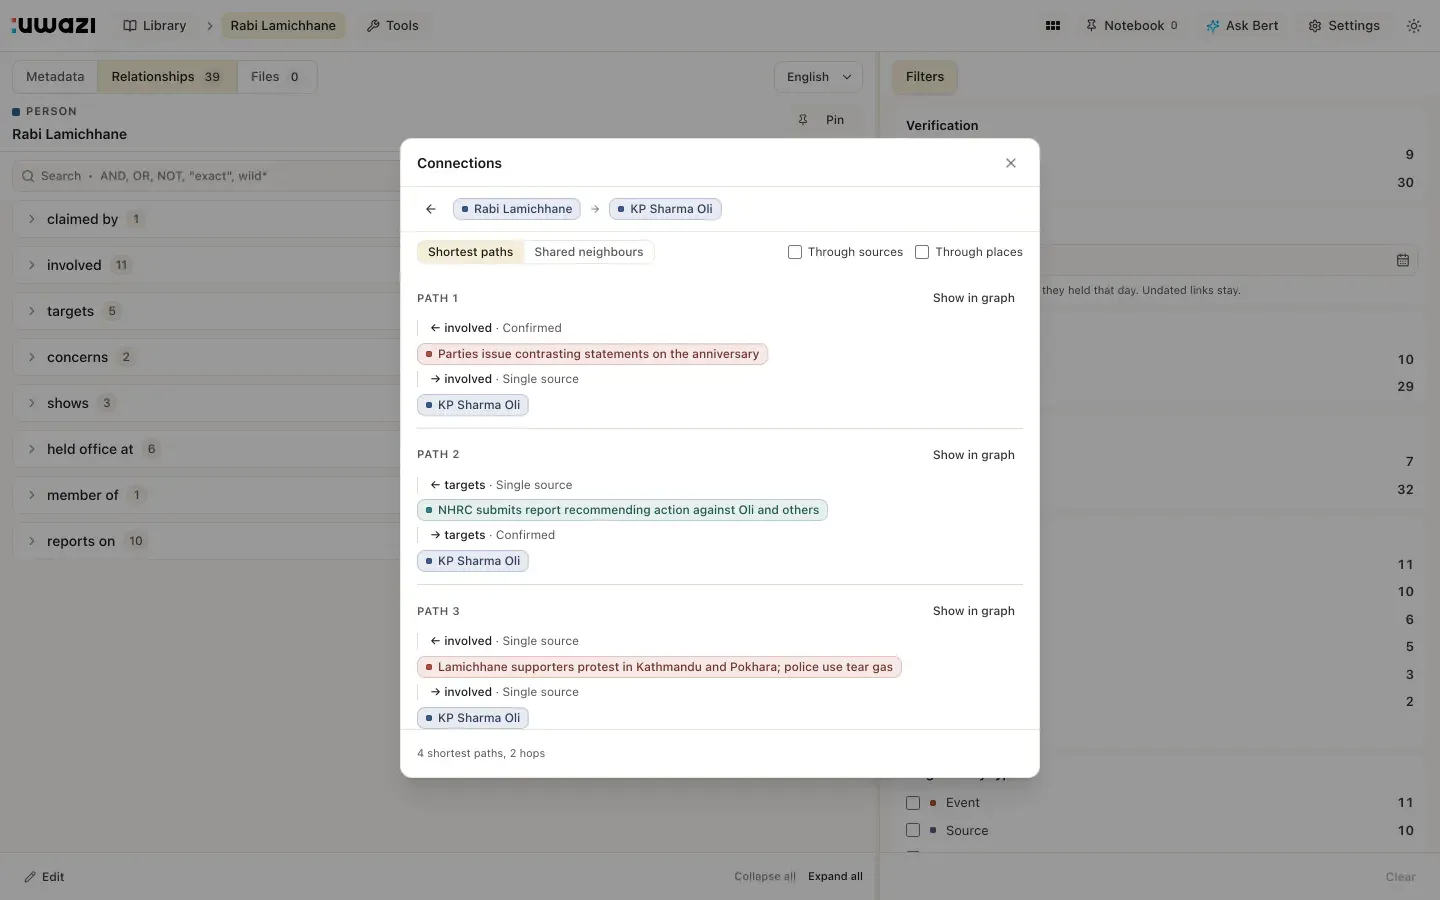Click Collapse all

click(765, 877)
